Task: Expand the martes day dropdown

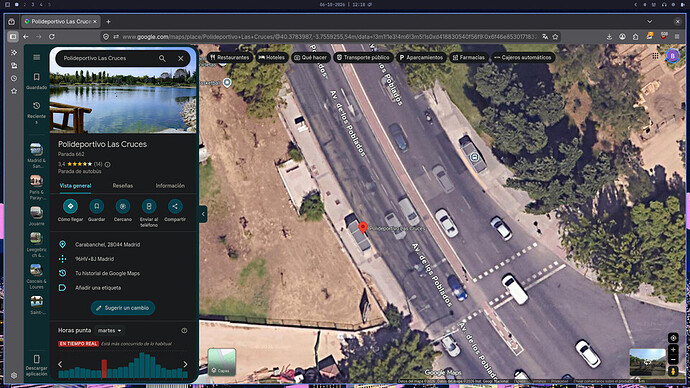Action: pos(109,330)
